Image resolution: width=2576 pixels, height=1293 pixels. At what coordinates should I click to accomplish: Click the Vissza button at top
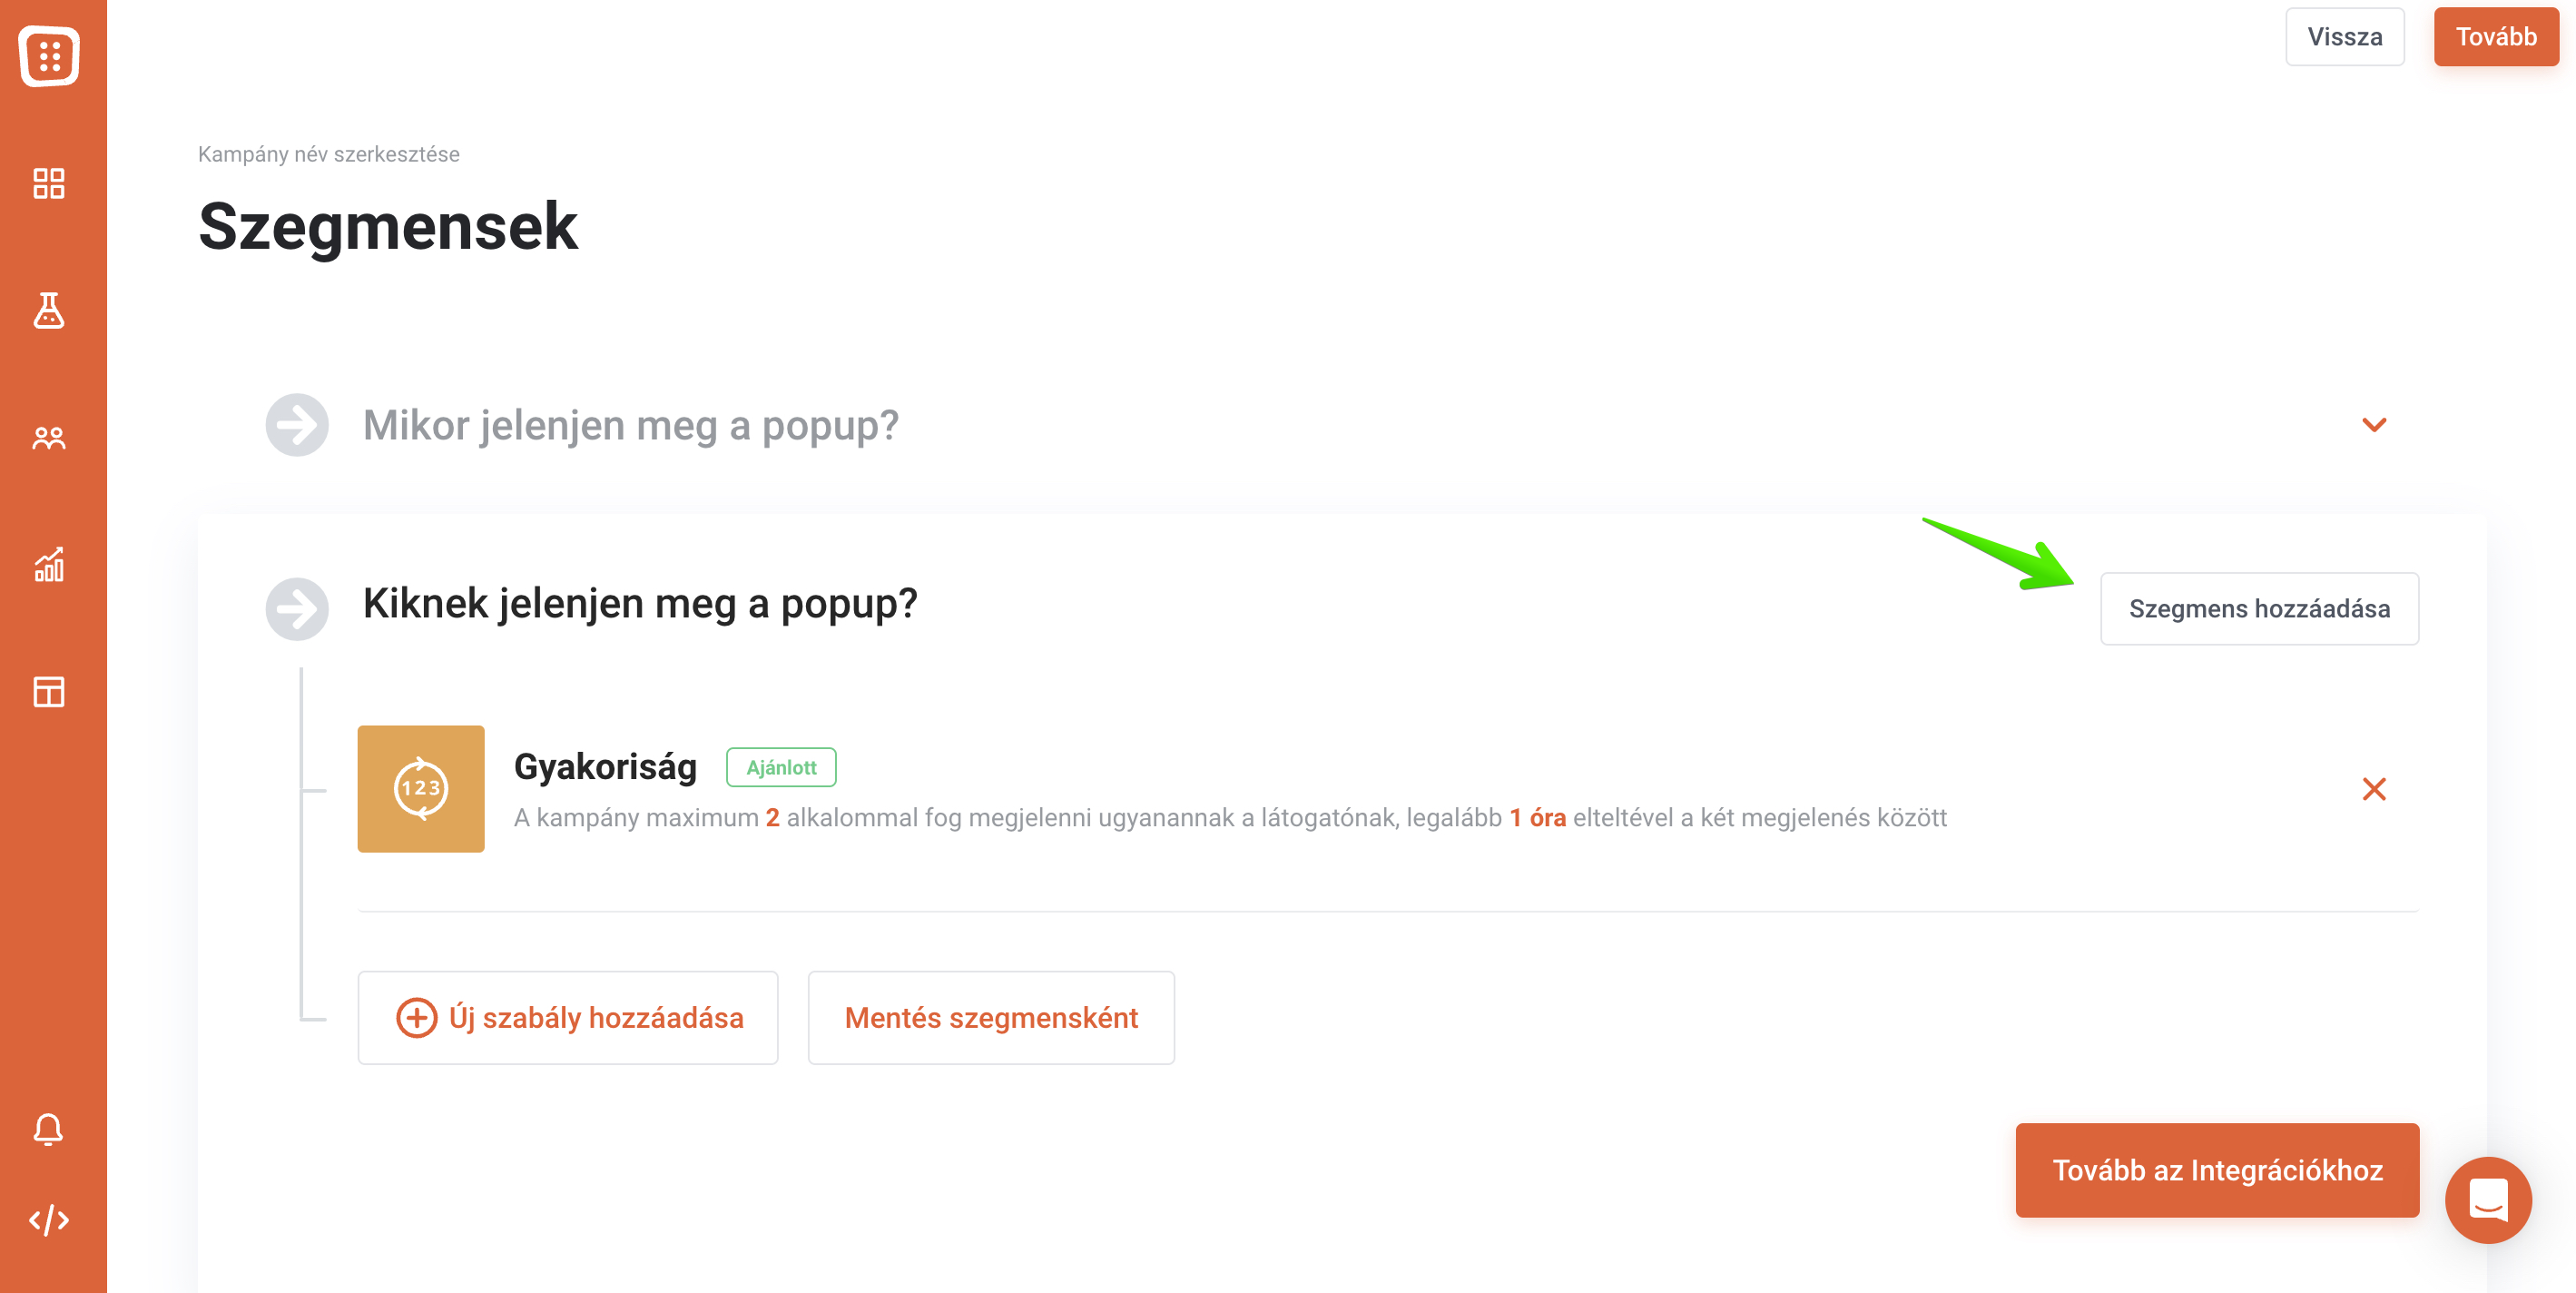pyautogui.click(x=2345, y=37)
